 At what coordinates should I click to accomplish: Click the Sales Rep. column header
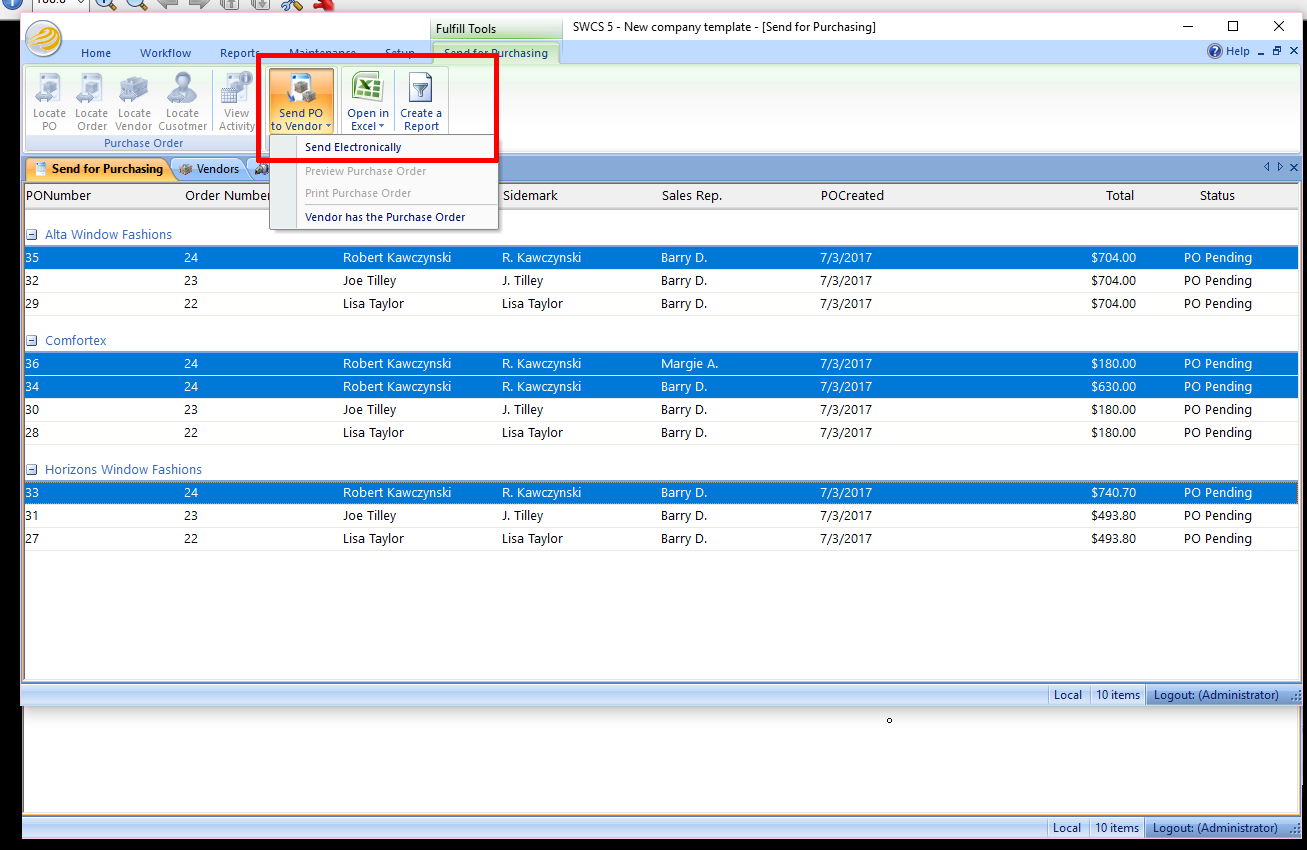[x=692, y=196]
